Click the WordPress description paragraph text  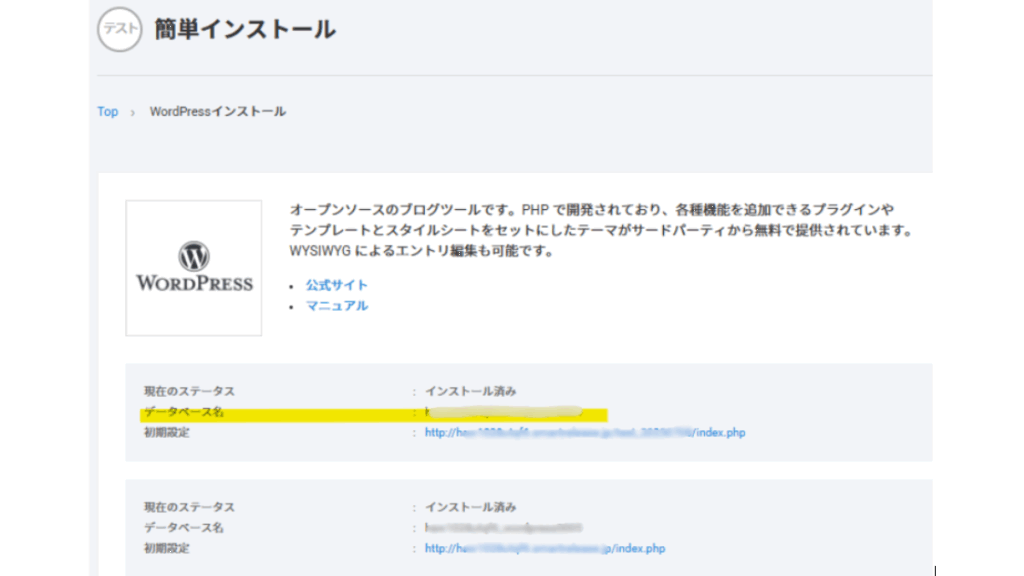pyautogui.click(x=600, y=230)
